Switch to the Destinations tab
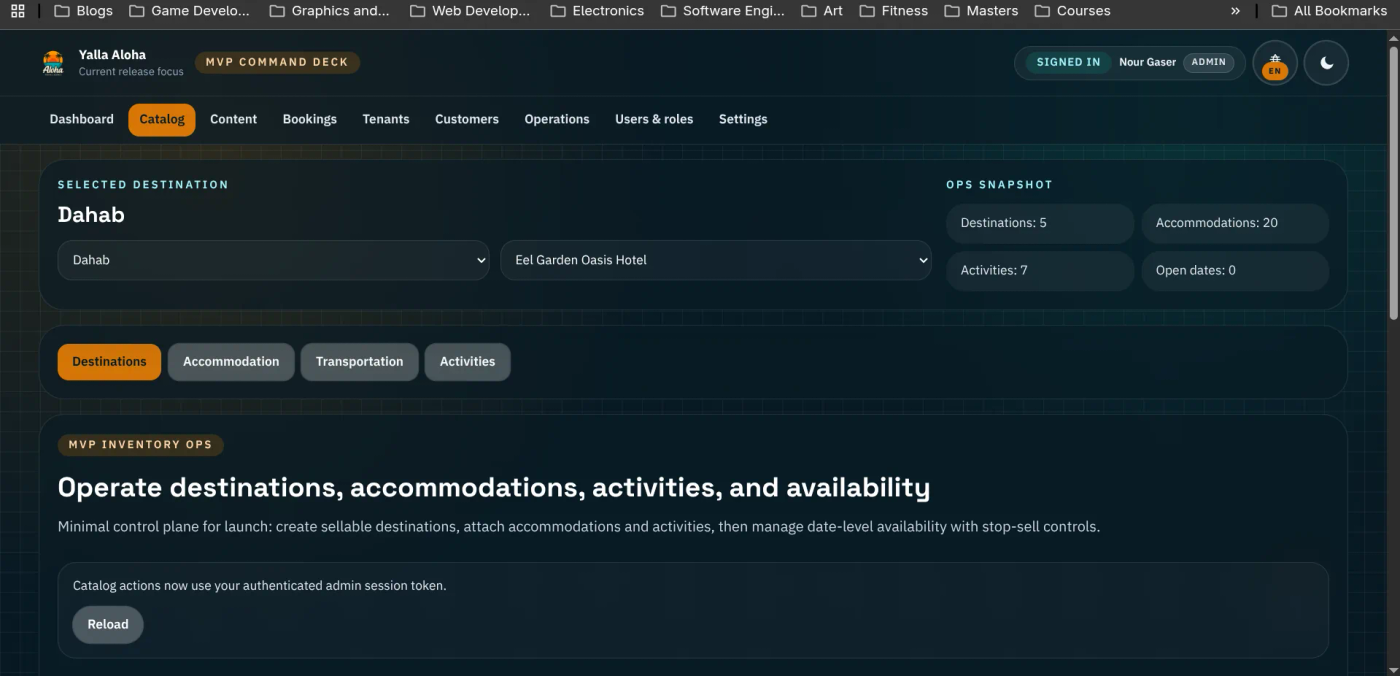 click(109, 362)
